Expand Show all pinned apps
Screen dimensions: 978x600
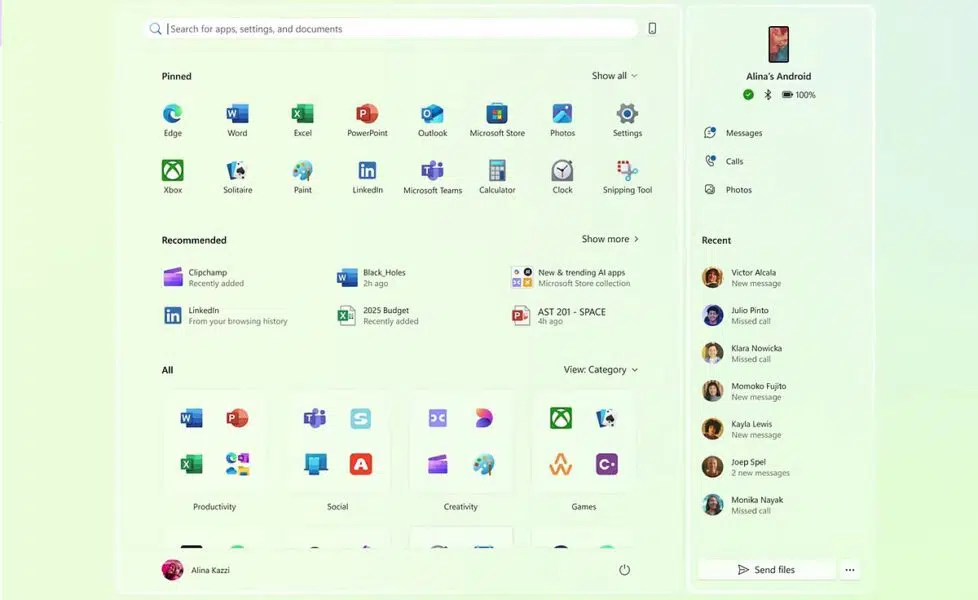click(614, 75)
